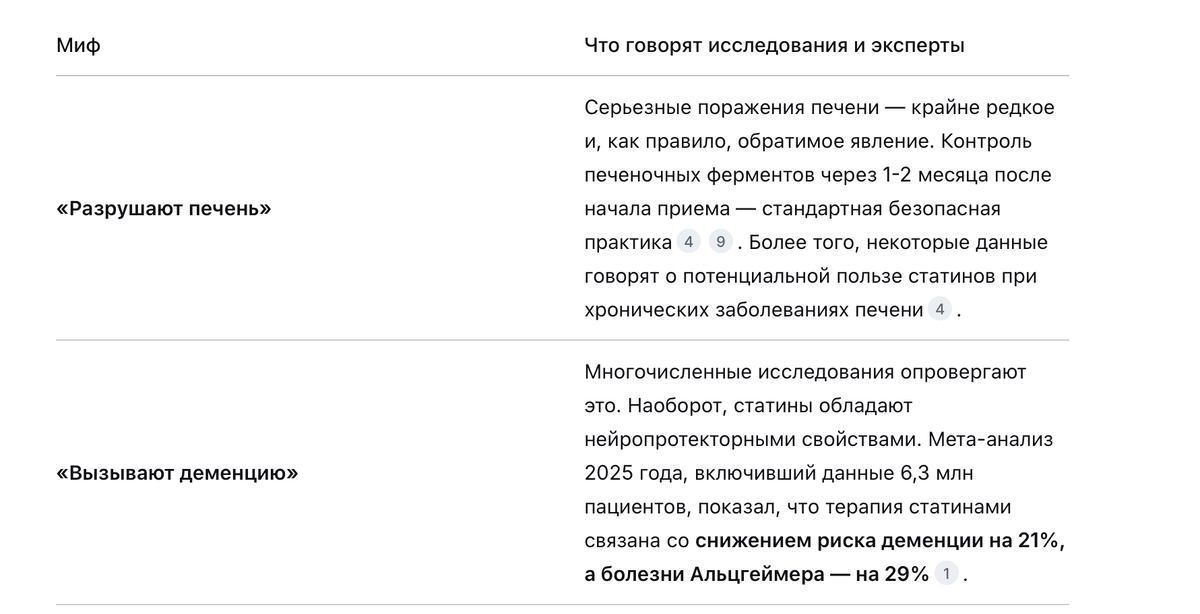The height and width of the screenshot is (614, 1200).
Task: Click citation 4 following "заболеваниях печени"
Action: pos(939,310)
